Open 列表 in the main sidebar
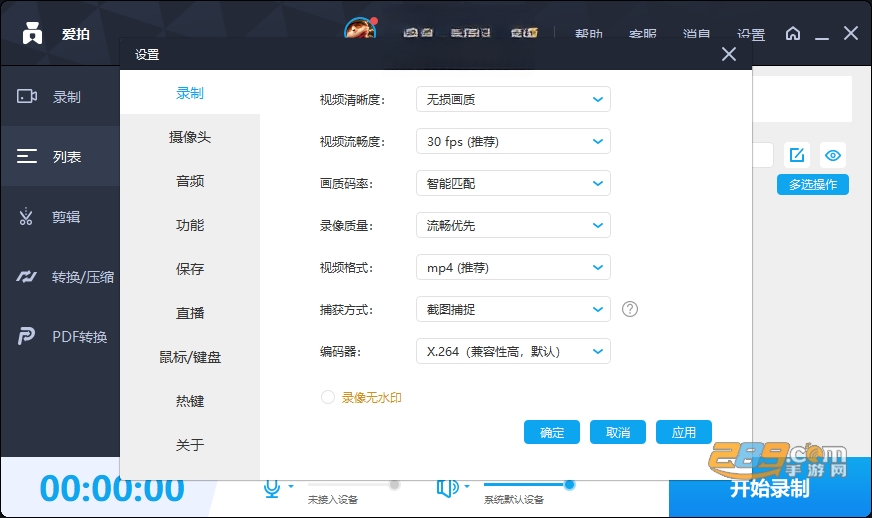This screenshot has width=872, height=518. click(60, 156)
